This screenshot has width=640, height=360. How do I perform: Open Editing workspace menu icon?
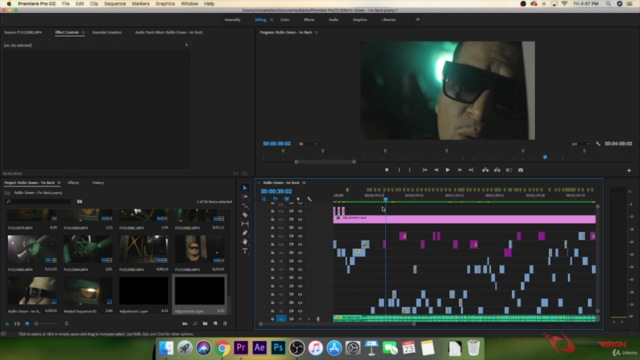pos(271,20)
